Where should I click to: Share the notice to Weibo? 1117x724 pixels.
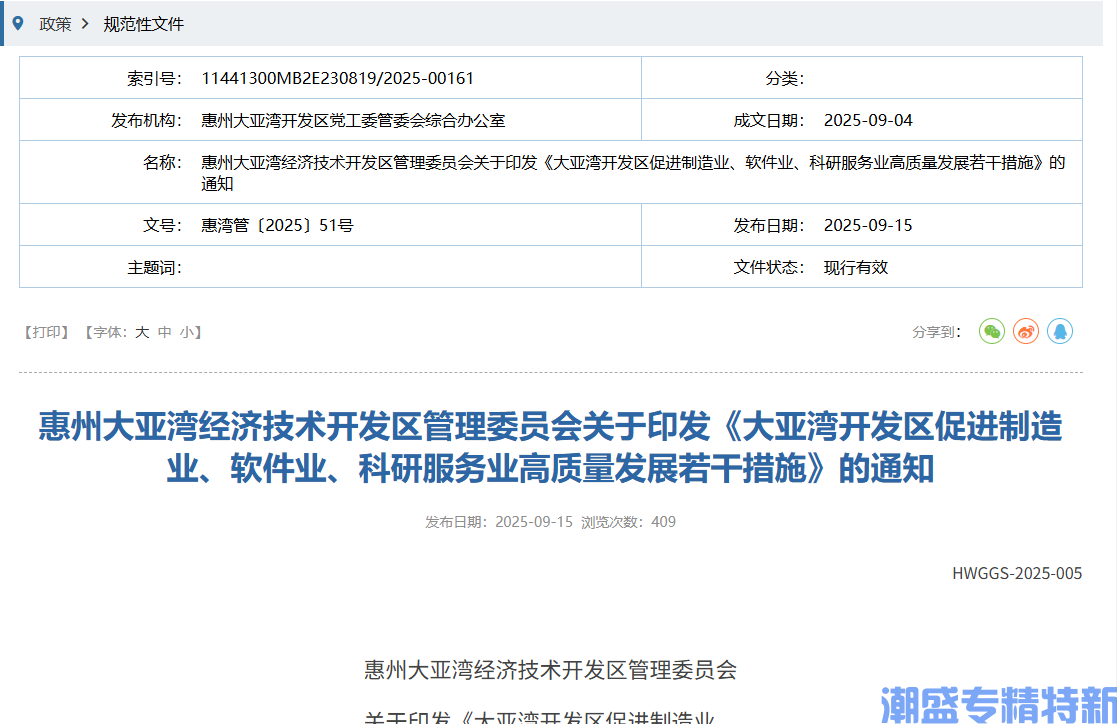tap(1026, 331)
